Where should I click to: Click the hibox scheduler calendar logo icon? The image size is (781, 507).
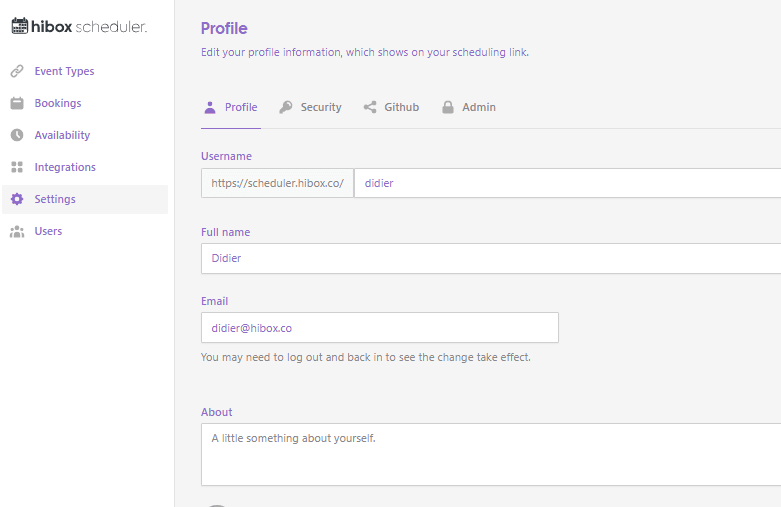click(20, 27)
